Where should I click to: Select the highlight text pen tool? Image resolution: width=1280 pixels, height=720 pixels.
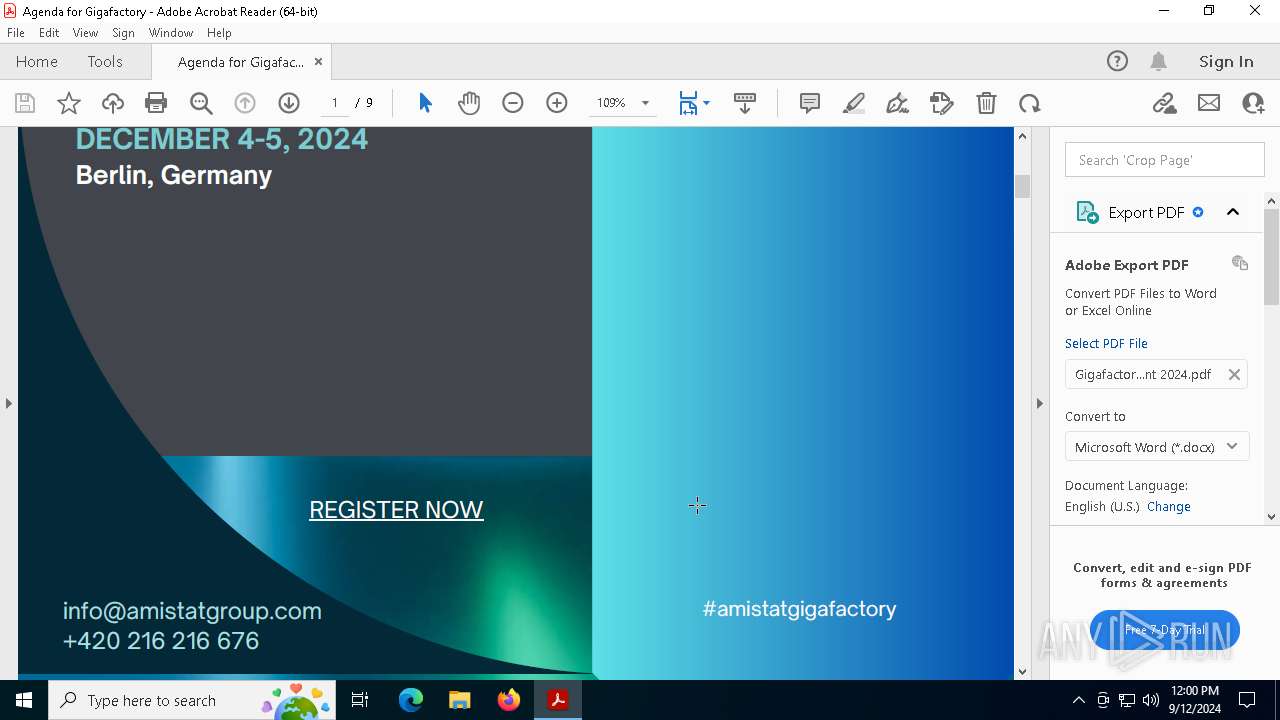click(854, 103)
